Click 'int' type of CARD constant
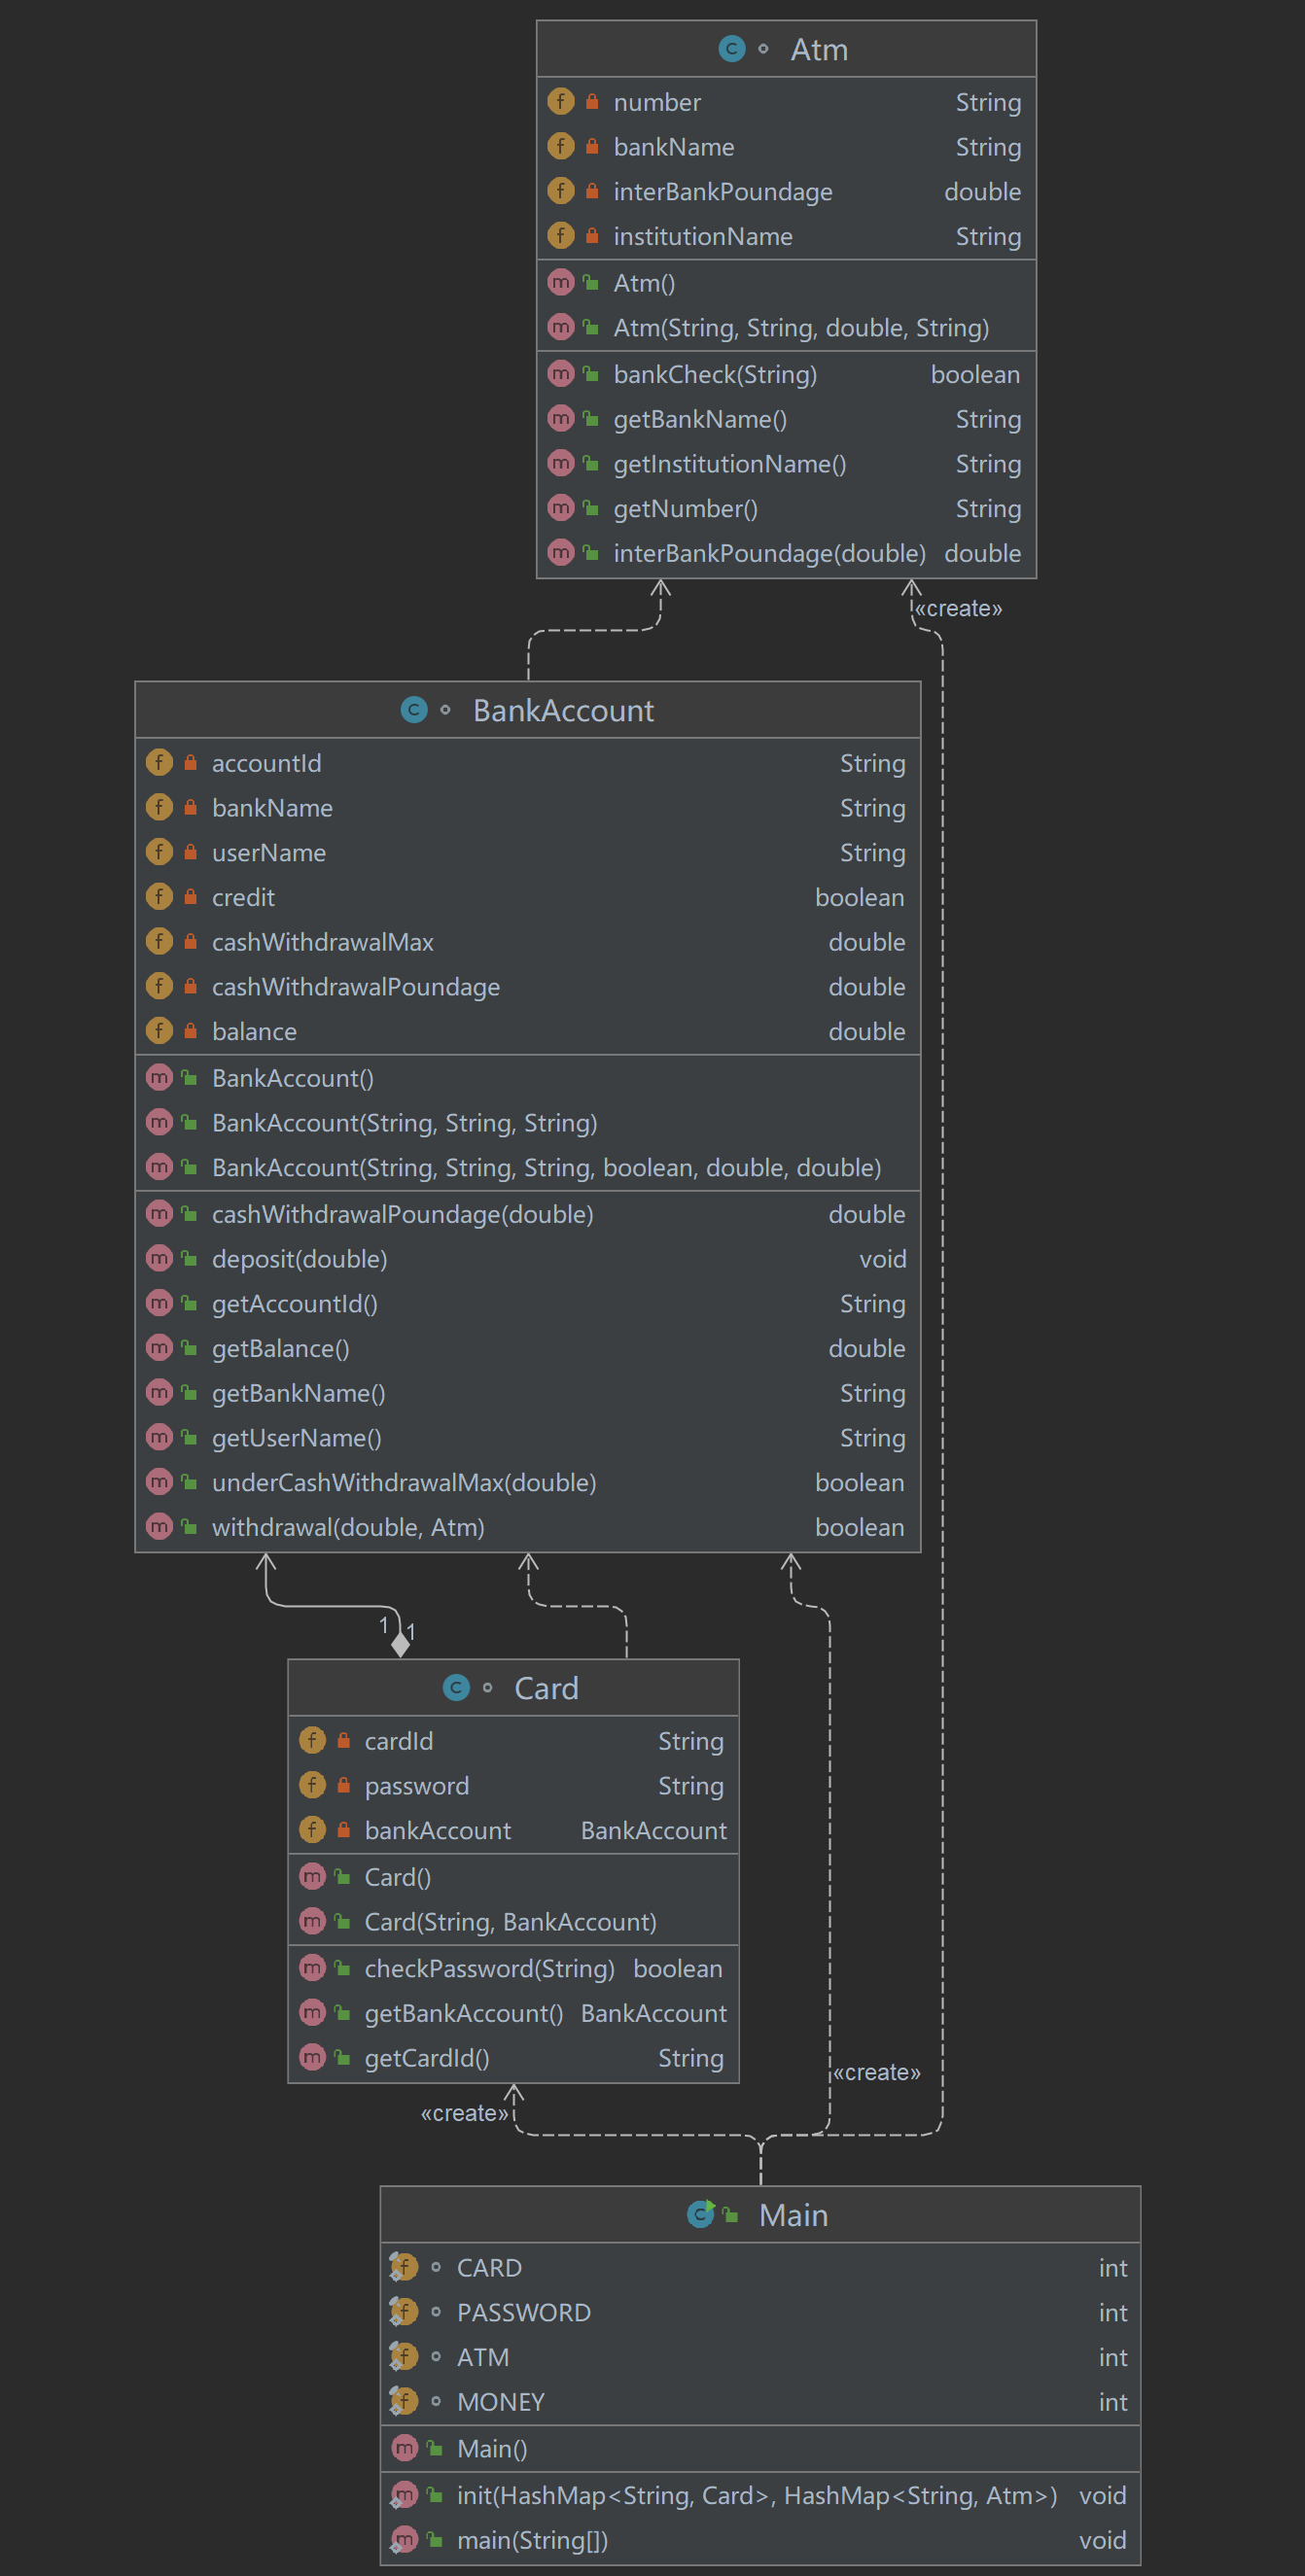Screen dimensions: 1305x2576 (x=1113, y=2268)
